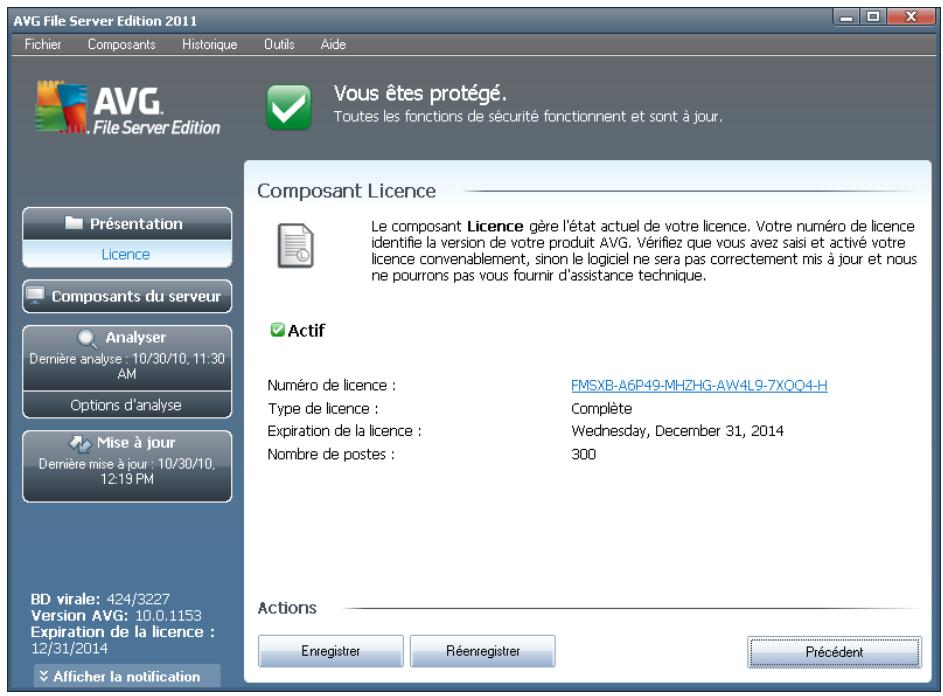
Task: Click 'BD virale: 424/3227' text
Action: (x=100, y=599)
